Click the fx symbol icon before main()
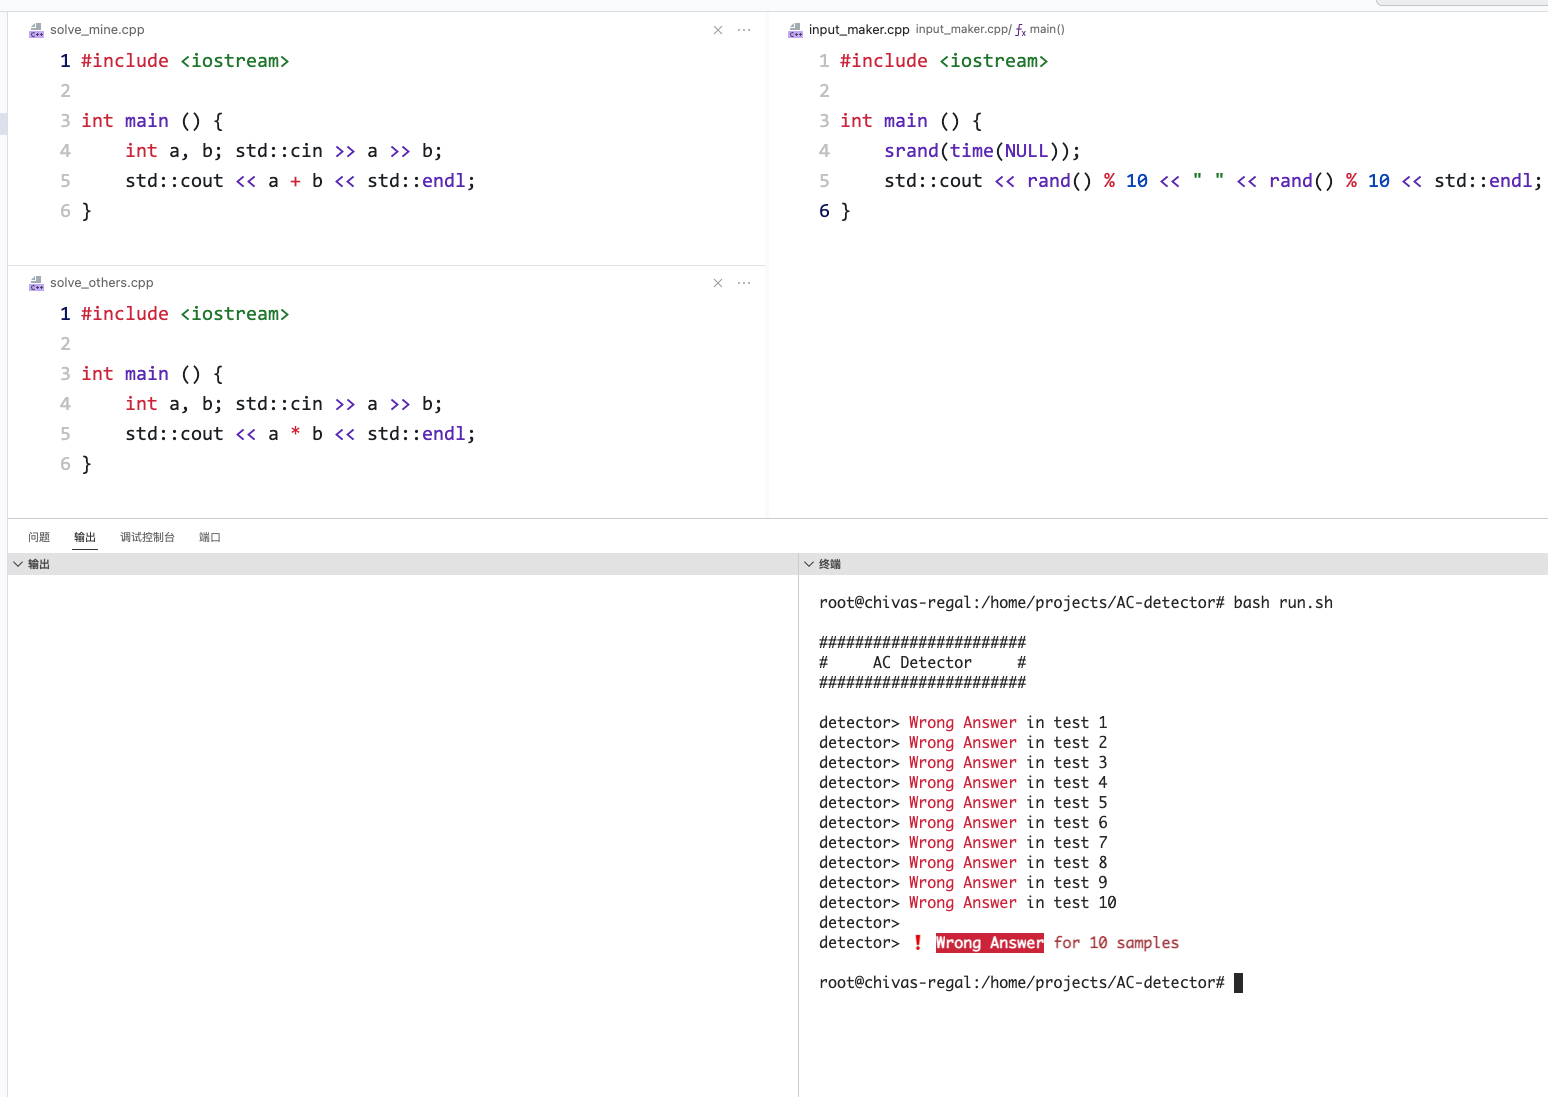Screen dimensions: 1548x1097 (x=1021, y=29)
